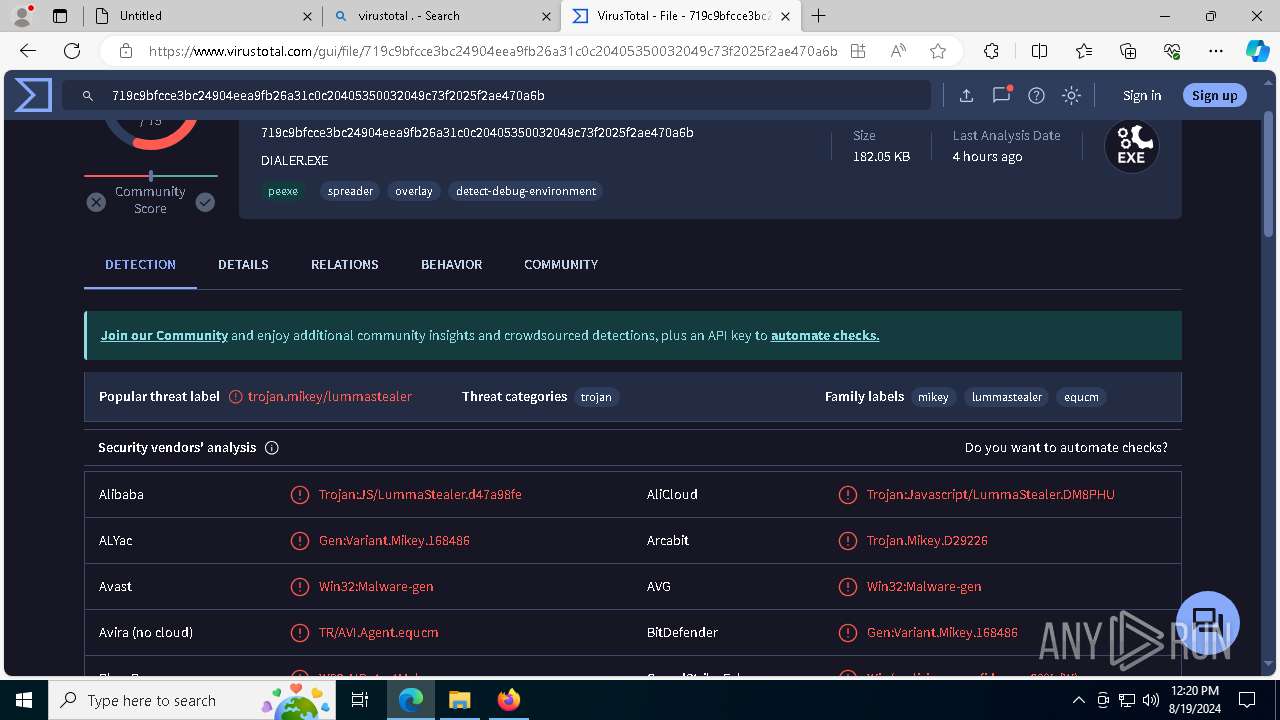Click the Sign in link
This screenshot has height=720, width=1280.
point(1142,95)
